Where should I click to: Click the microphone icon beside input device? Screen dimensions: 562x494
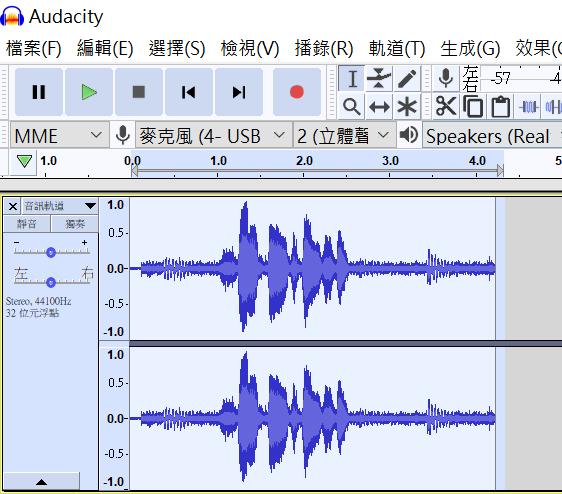point(123,135)
